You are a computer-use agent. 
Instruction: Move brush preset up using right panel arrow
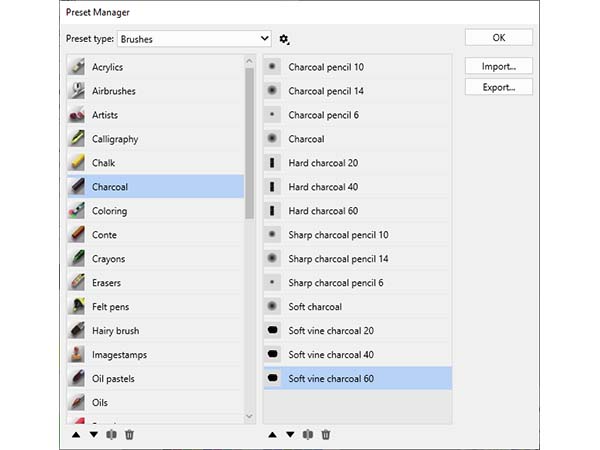[x=272, y=435]
